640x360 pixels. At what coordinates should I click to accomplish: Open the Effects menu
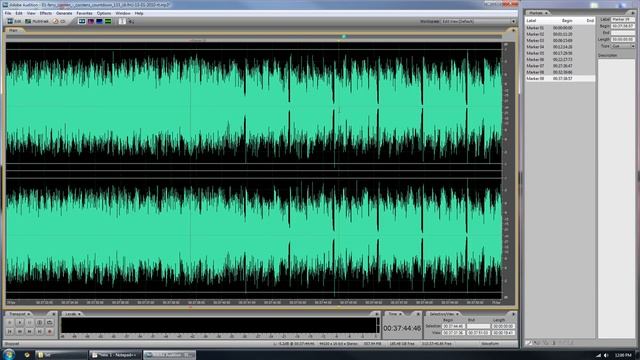coord(46,13)
